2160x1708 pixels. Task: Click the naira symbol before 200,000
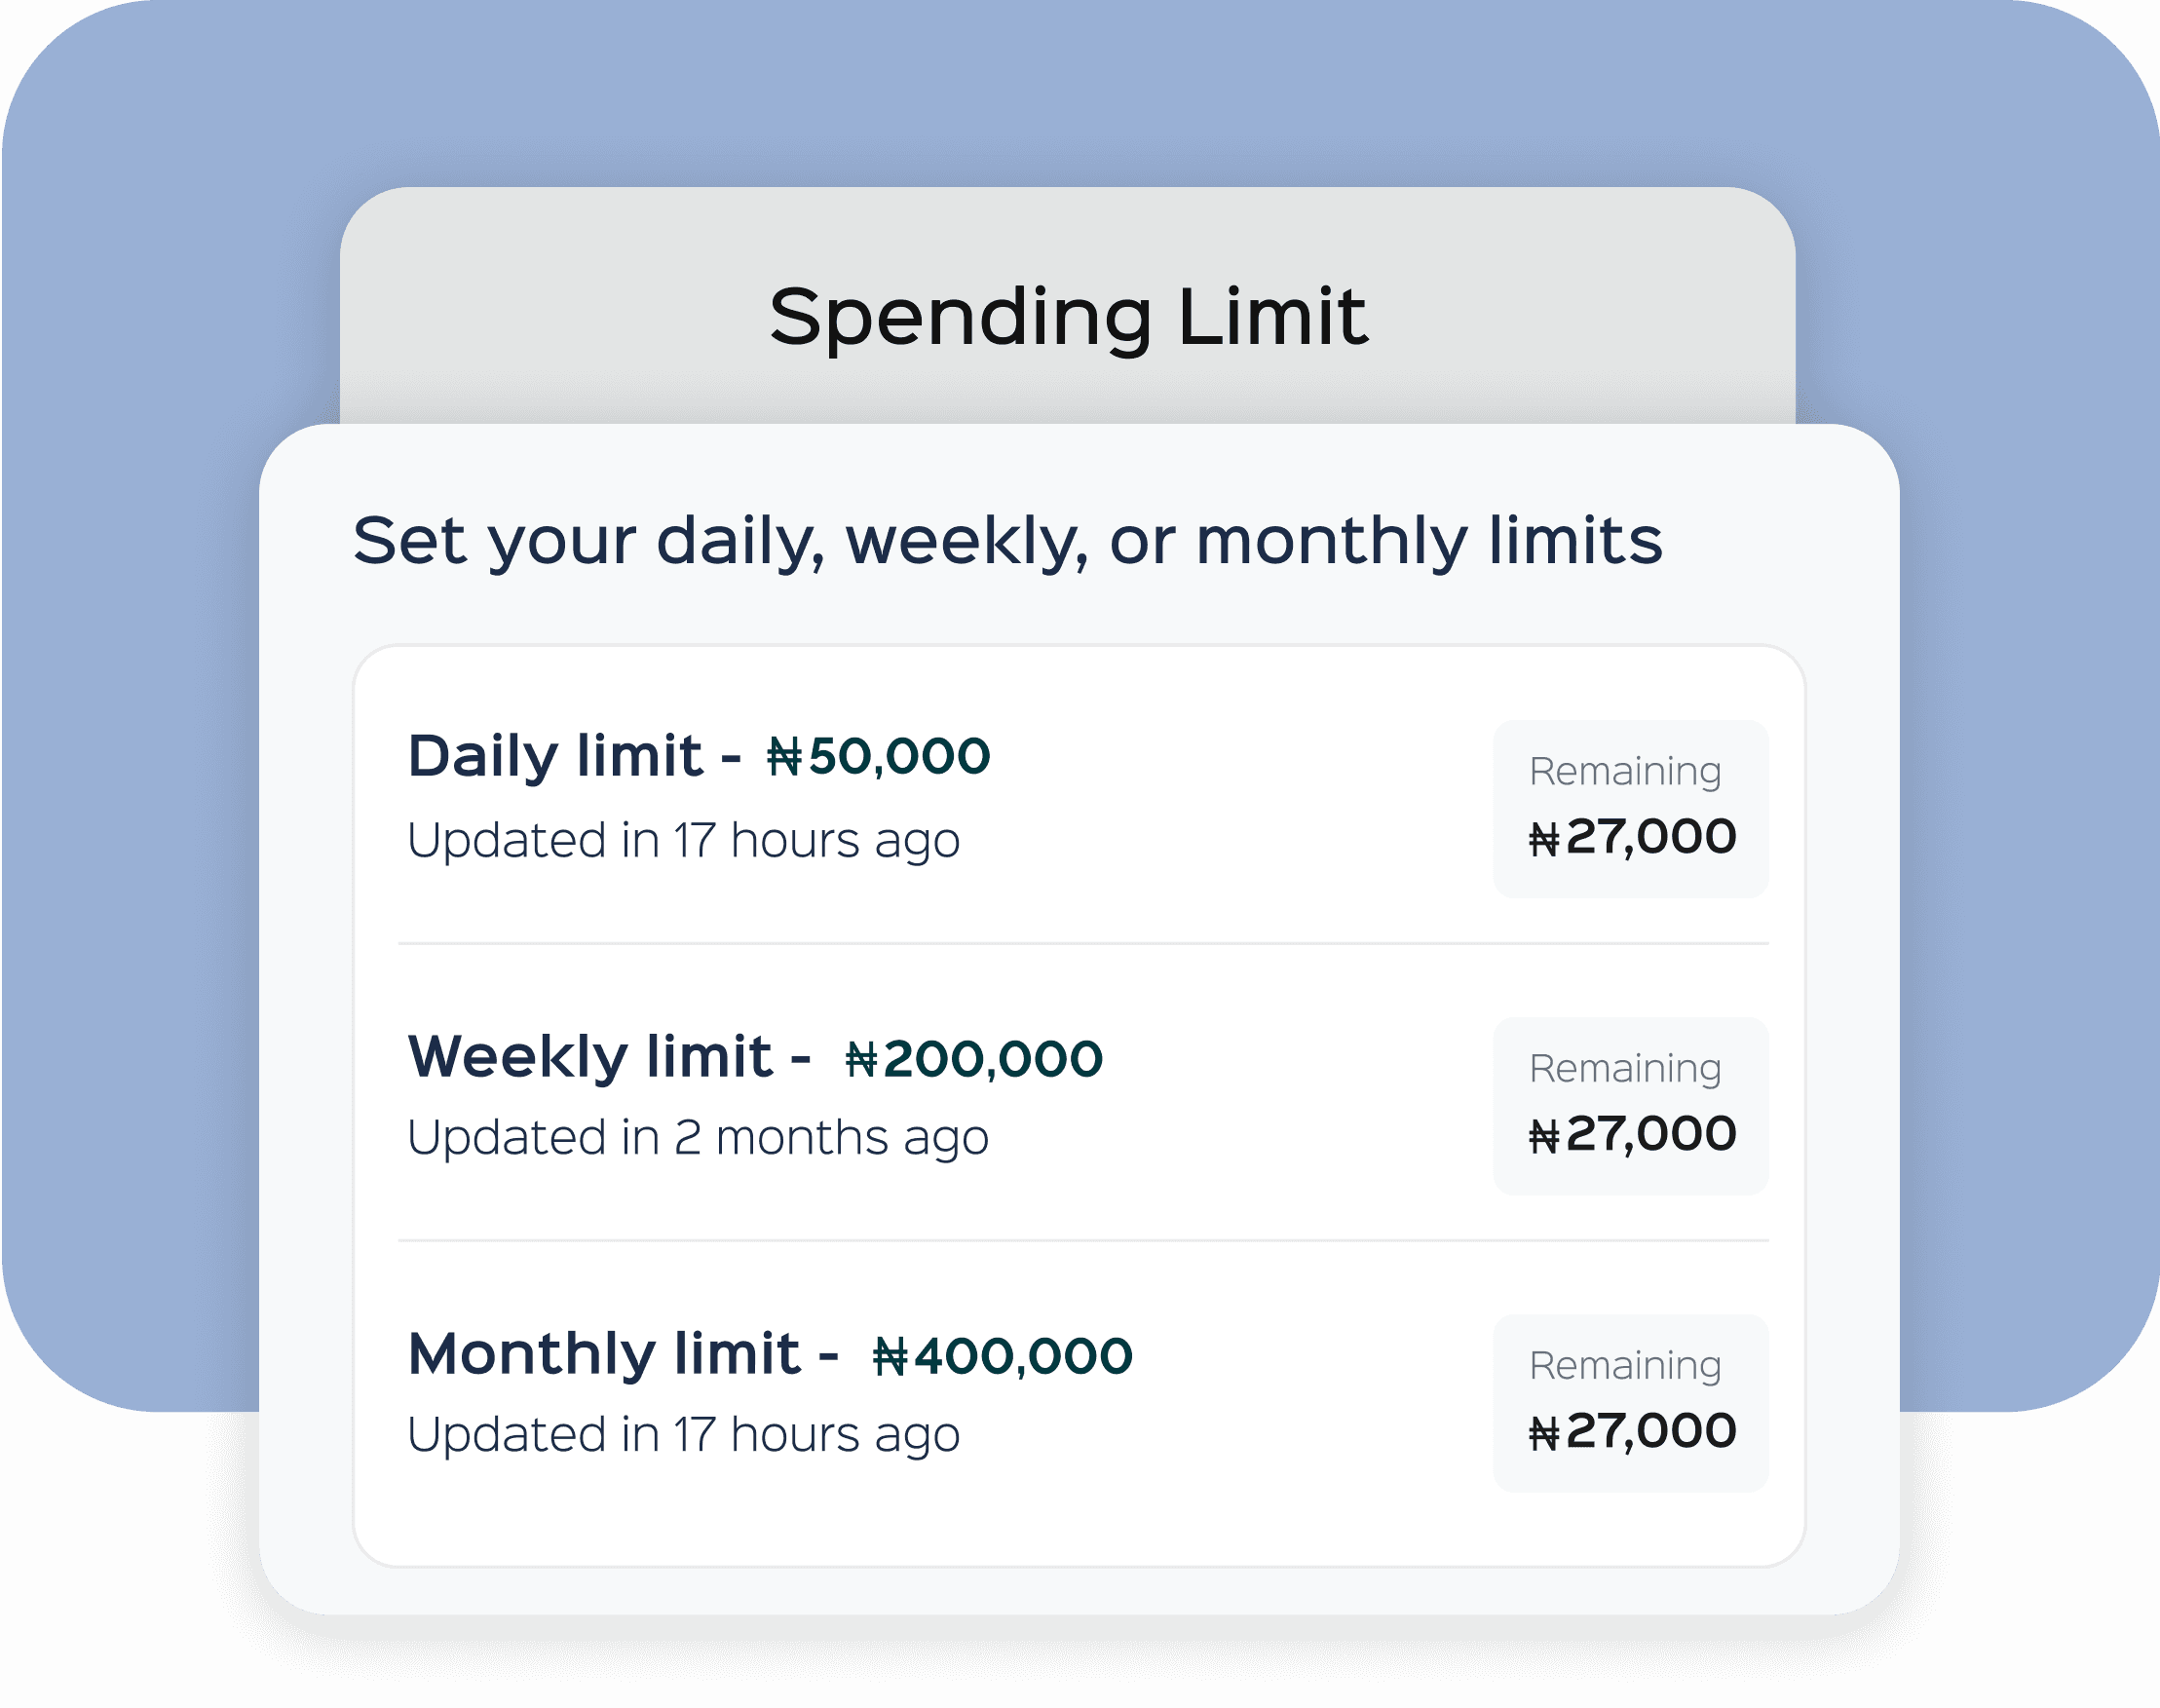click(862, 1060)
